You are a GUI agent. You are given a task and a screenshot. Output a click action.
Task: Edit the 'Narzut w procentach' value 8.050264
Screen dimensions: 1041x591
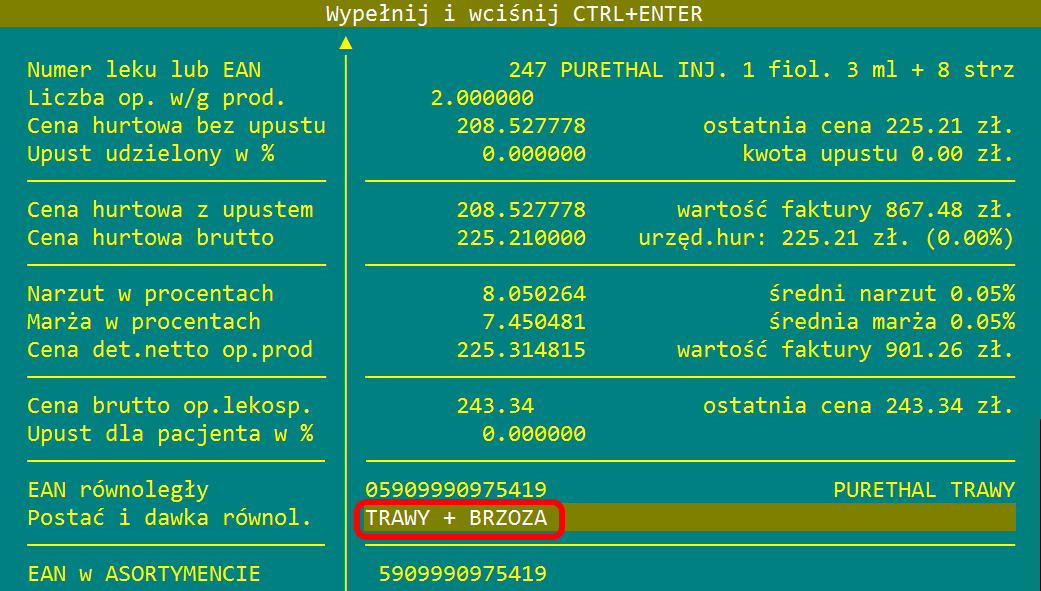point(534,294)
